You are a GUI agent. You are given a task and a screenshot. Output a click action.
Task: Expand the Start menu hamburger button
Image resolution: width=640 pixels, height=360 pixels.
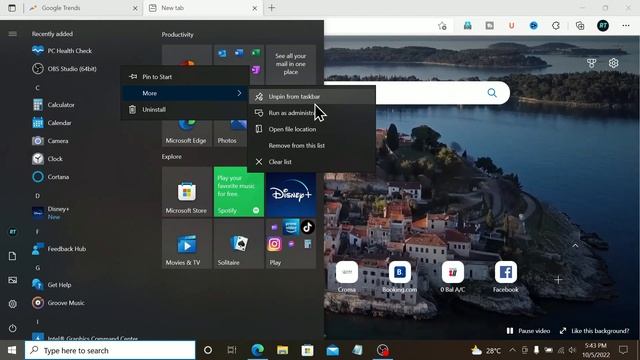pos(13,33)
